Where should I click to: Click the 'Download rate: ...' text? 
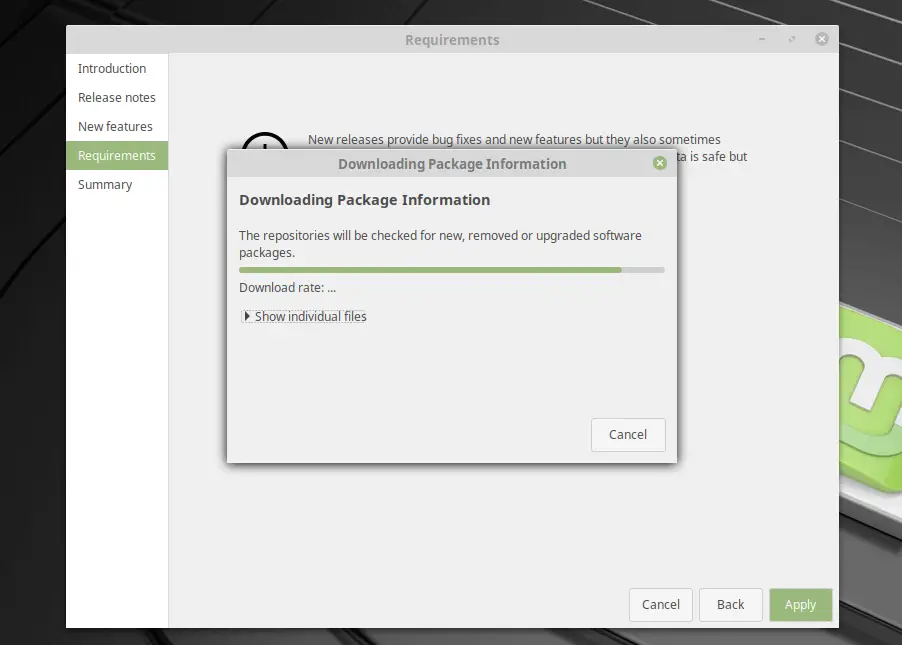(287, 288)
